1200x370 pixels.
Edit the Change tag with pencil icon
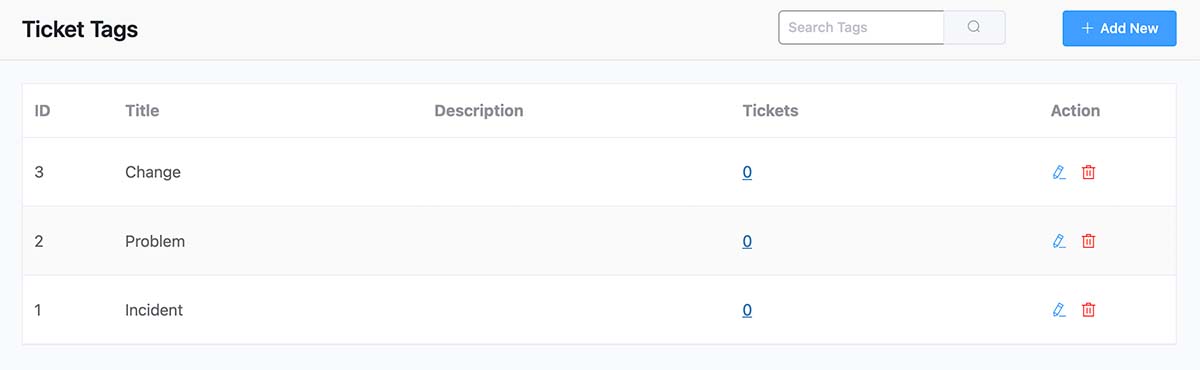click(x=1059, y=172)
